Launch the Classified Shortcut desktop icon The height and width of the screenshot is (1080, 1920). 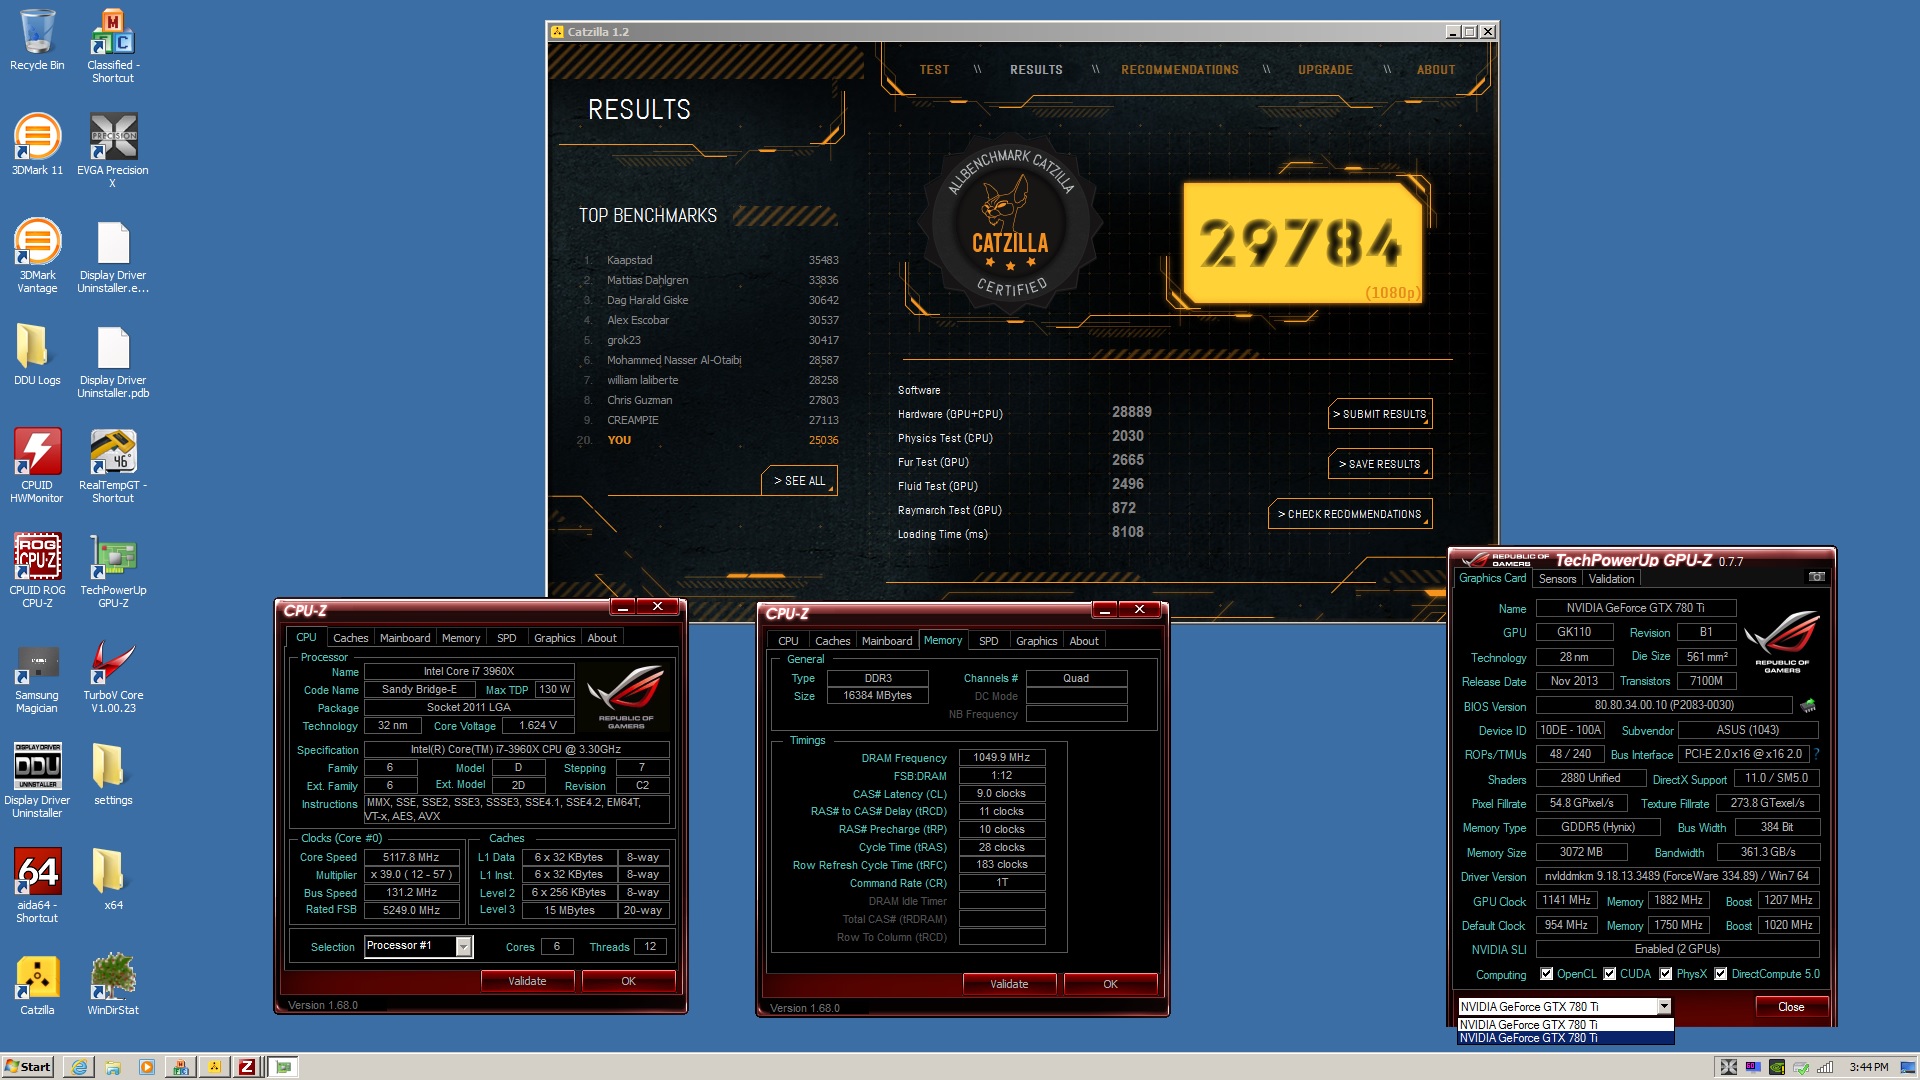coord(113,46)
